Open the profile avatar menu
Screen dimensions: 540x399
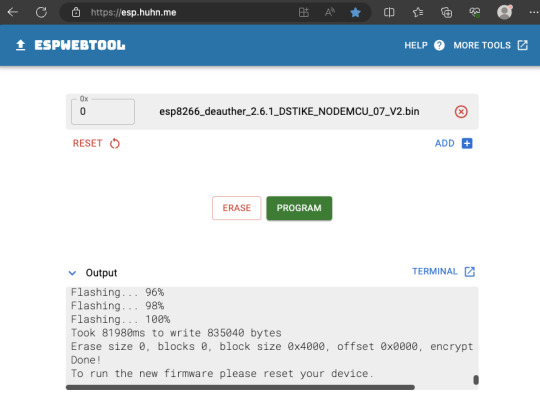(505, 12)
